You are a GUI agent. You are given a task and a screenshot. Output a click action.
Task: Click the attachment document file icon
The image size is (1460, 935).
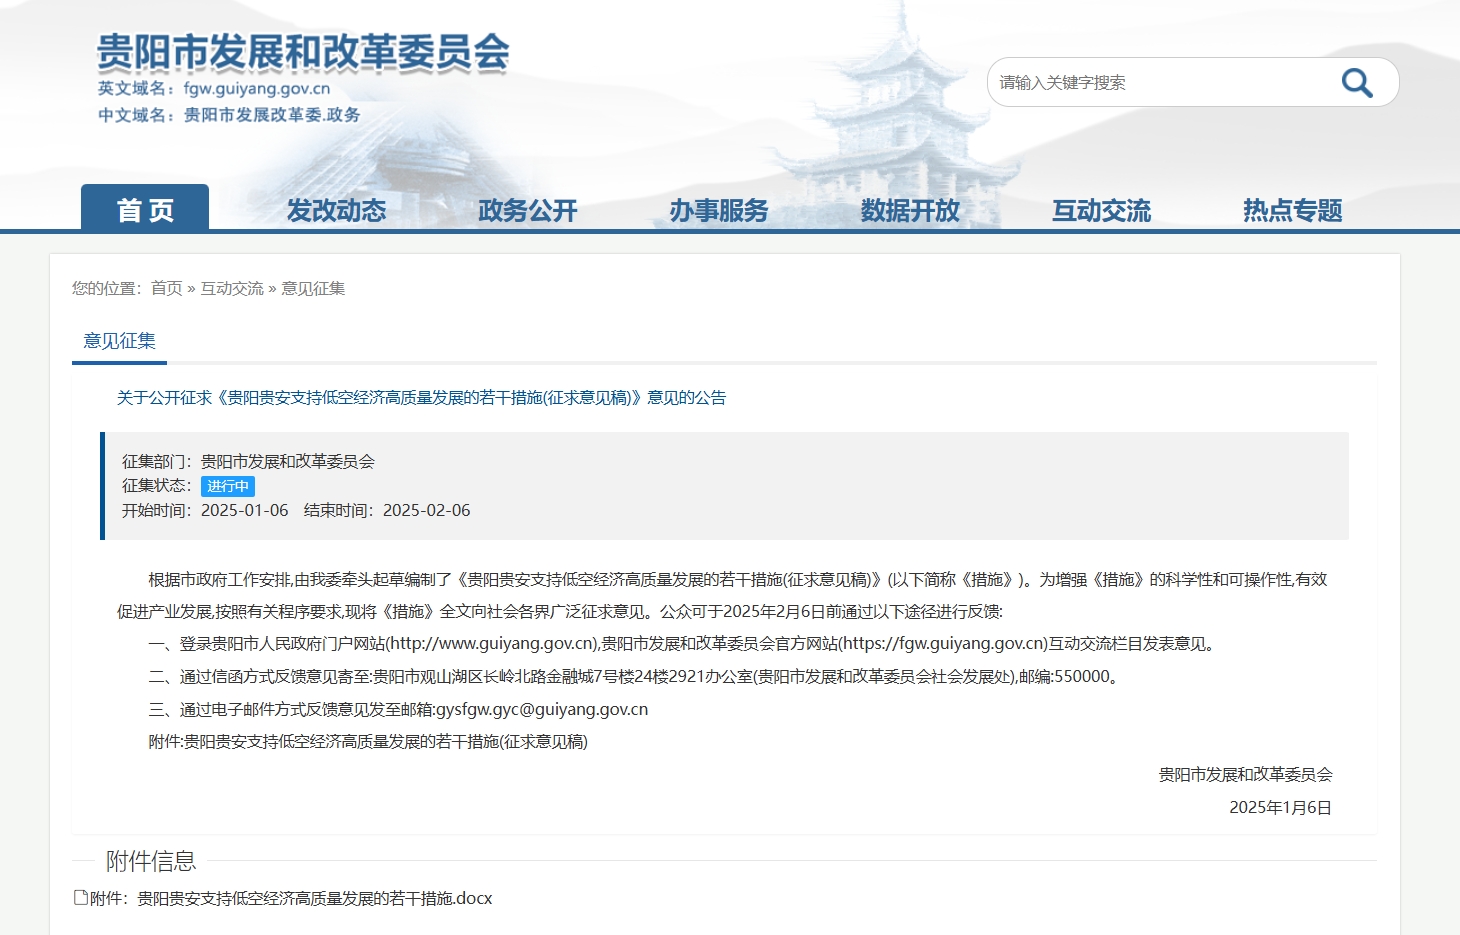coord(81,897)
